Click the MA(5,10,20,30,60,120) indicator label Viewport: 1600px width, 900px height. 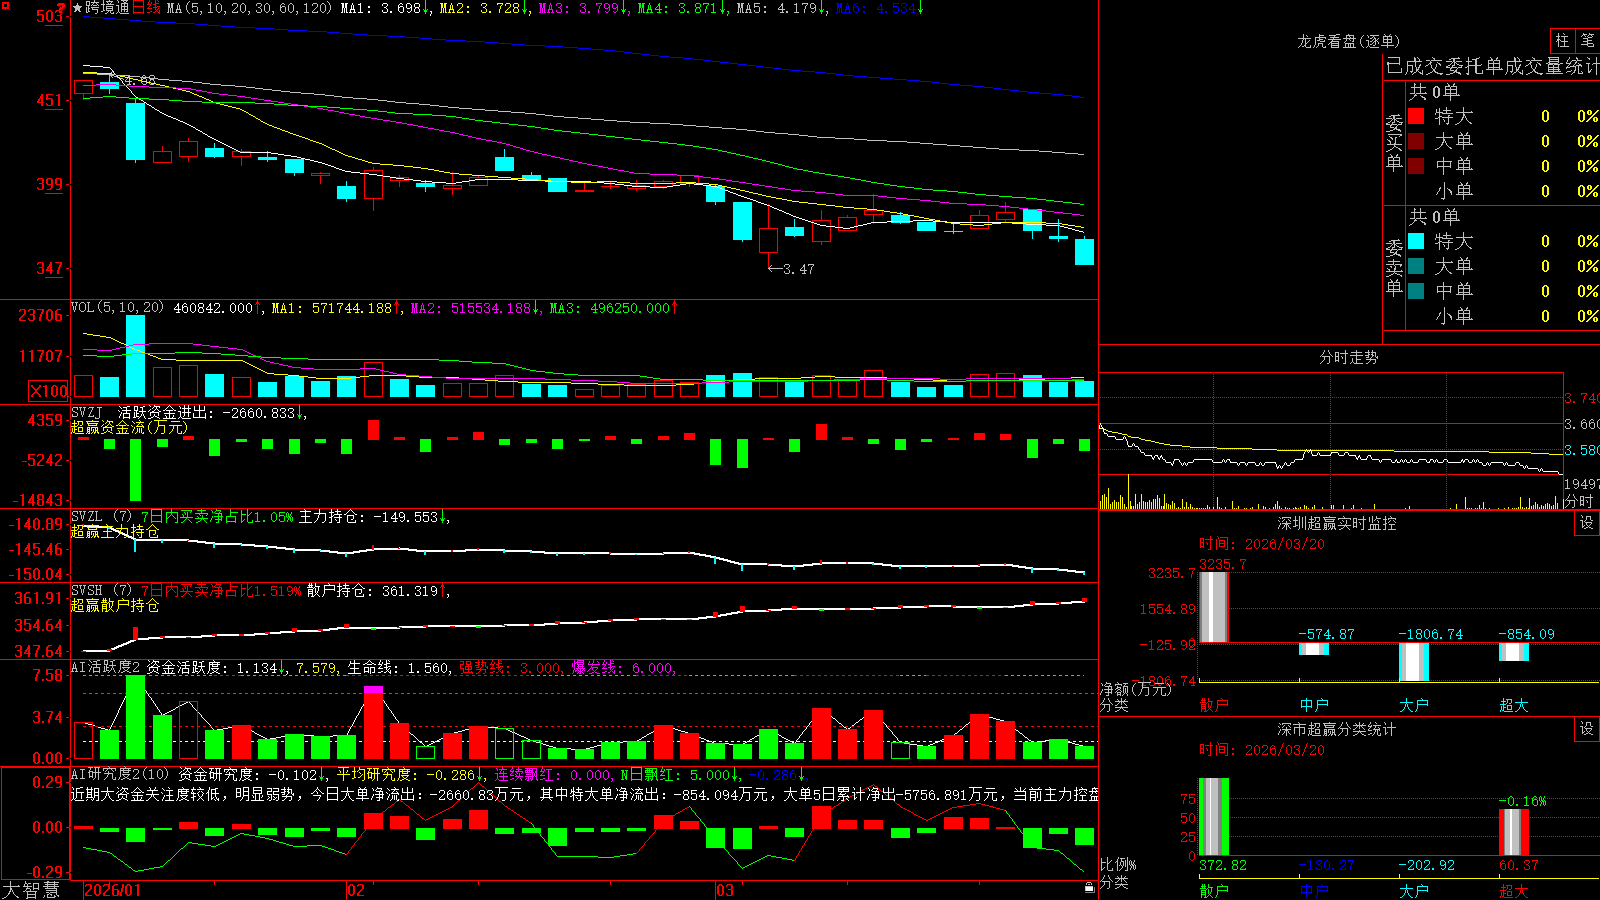tap(249, 8)
